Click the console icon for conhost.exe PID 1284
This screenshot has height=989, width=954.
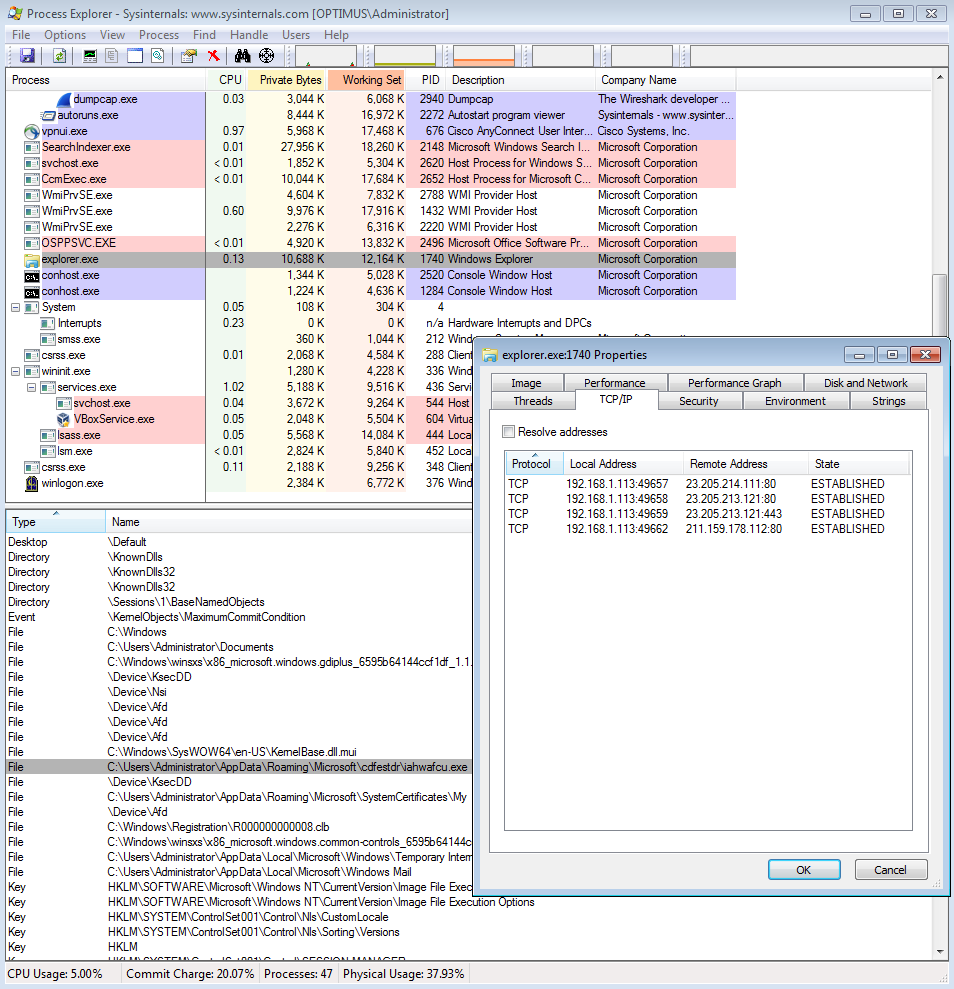pos(32,292)
